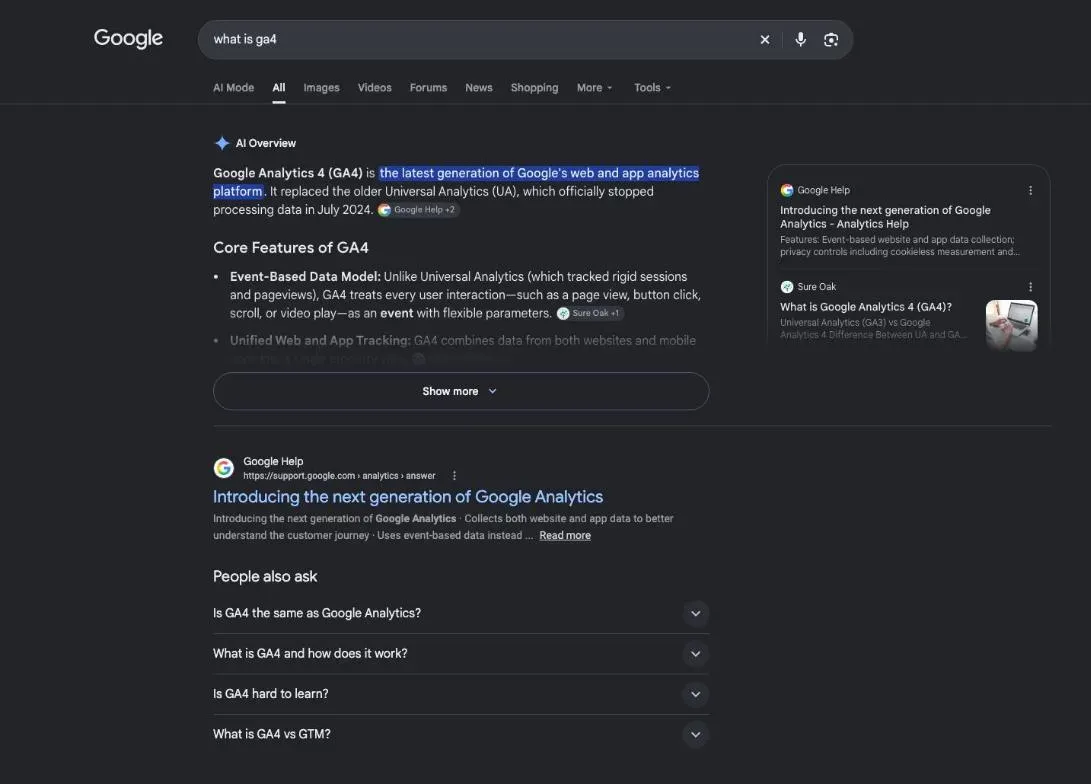Expand "Is GA4 hard to learn?" question
This screenshot has height=784, width=1091.
(x=461, y=694)
